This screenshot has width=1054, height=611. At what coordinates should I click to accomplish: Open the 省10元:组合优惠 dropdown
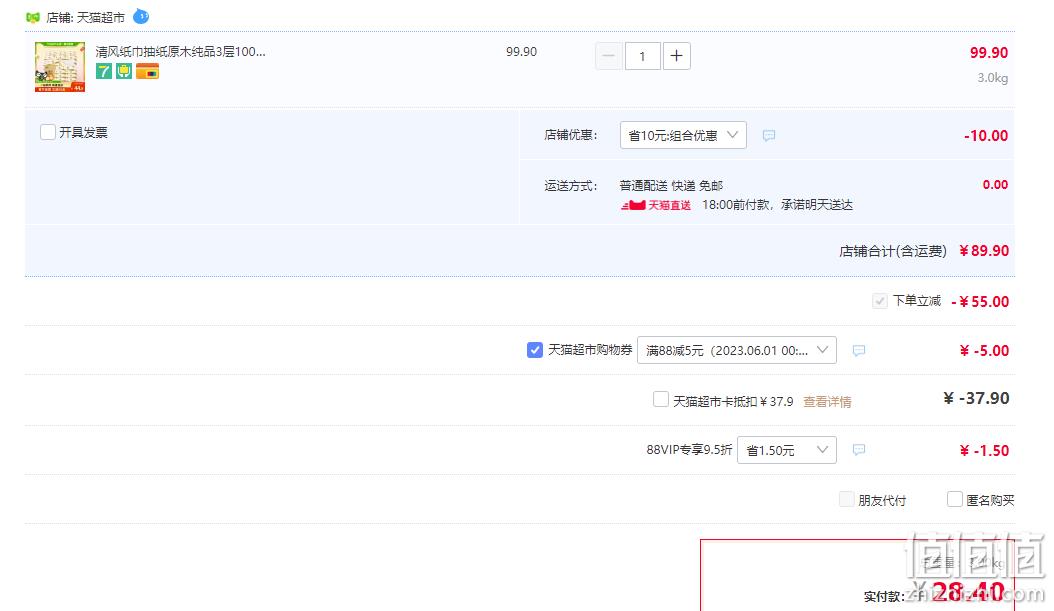(x=683, y=135)
